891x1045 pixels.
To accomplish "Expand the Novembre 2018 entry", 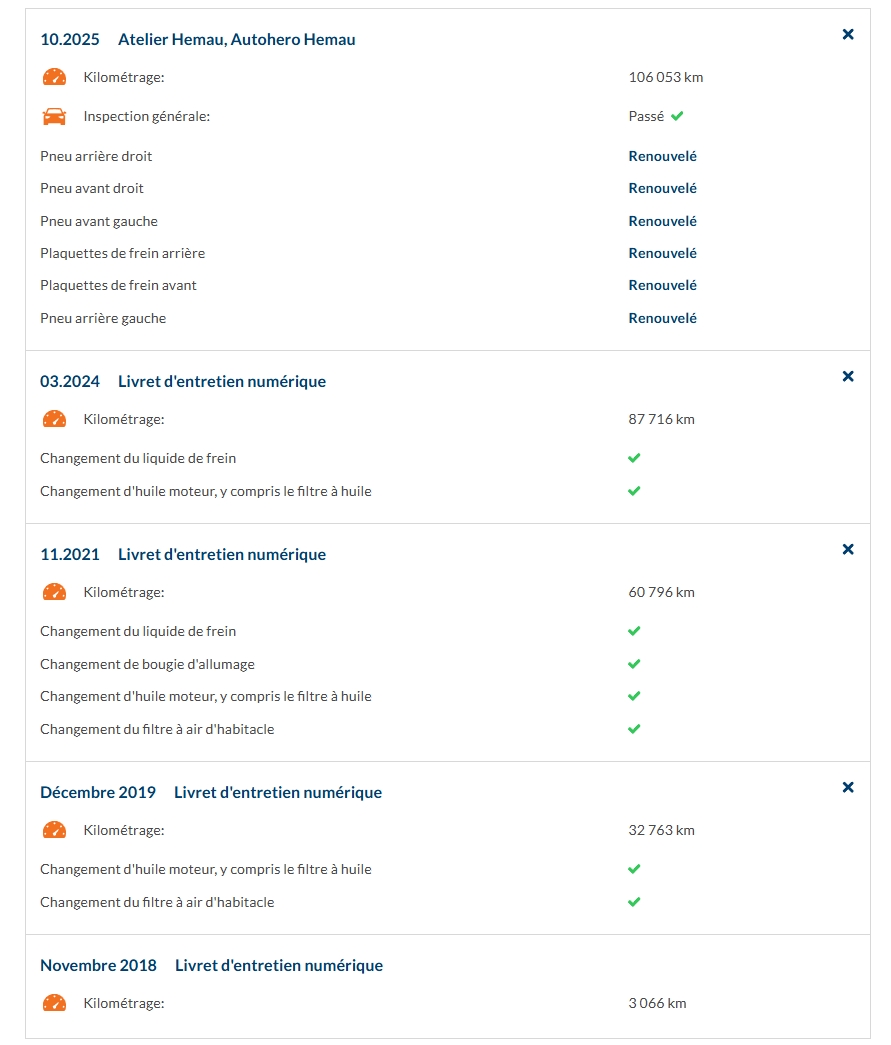I will (x=278, y=965).
